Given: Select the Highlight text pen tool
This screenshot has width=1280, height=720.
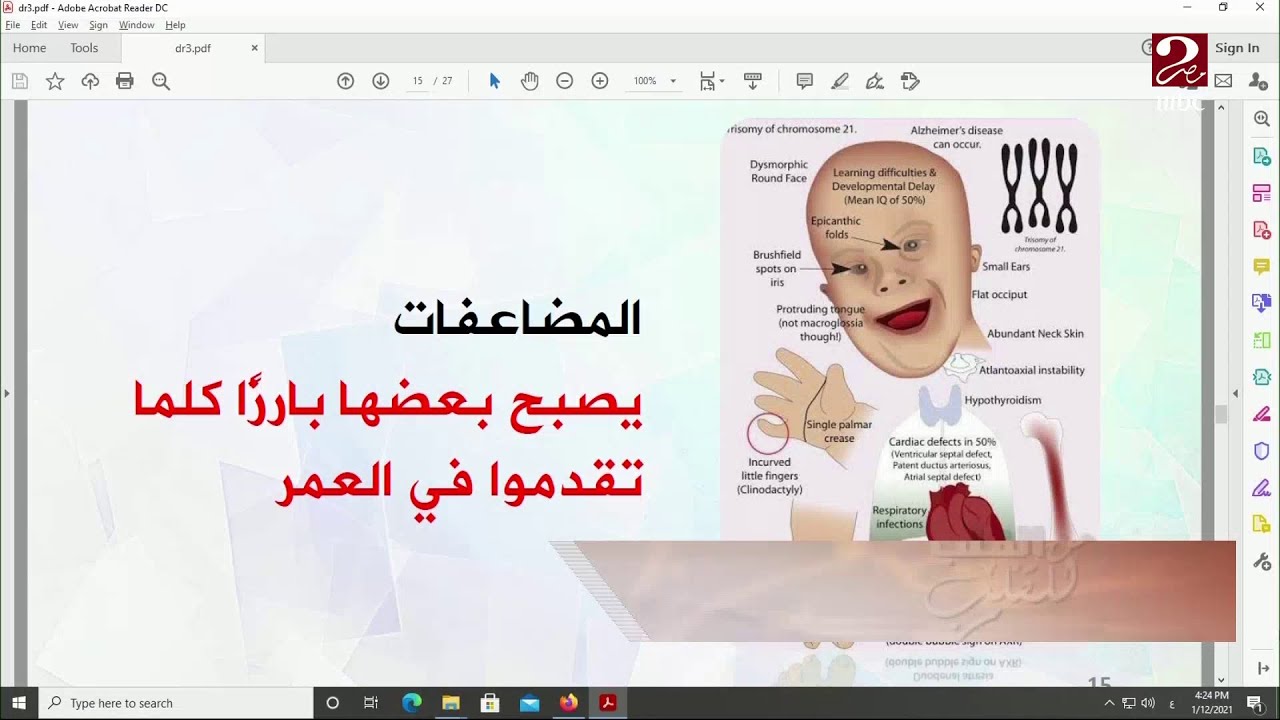Looking at the screenshot, I should (840, 81).
